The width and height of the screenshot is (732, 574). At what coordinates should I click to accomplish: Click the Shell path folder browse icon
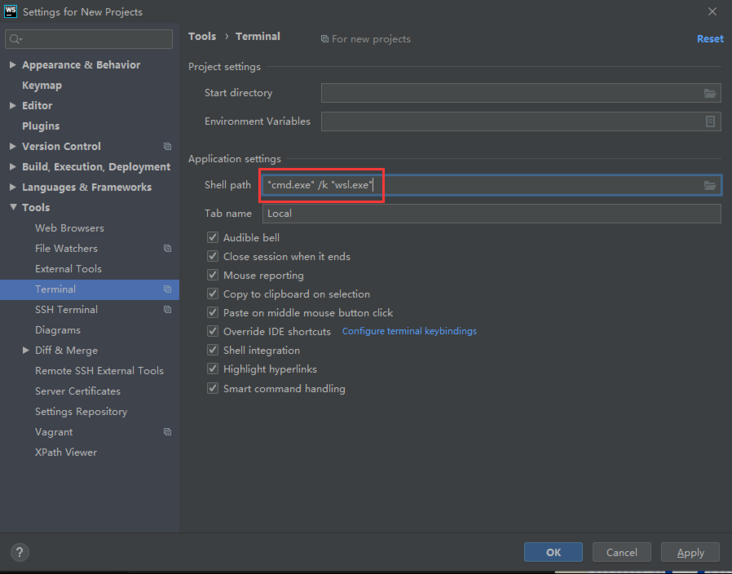(709, 185)
